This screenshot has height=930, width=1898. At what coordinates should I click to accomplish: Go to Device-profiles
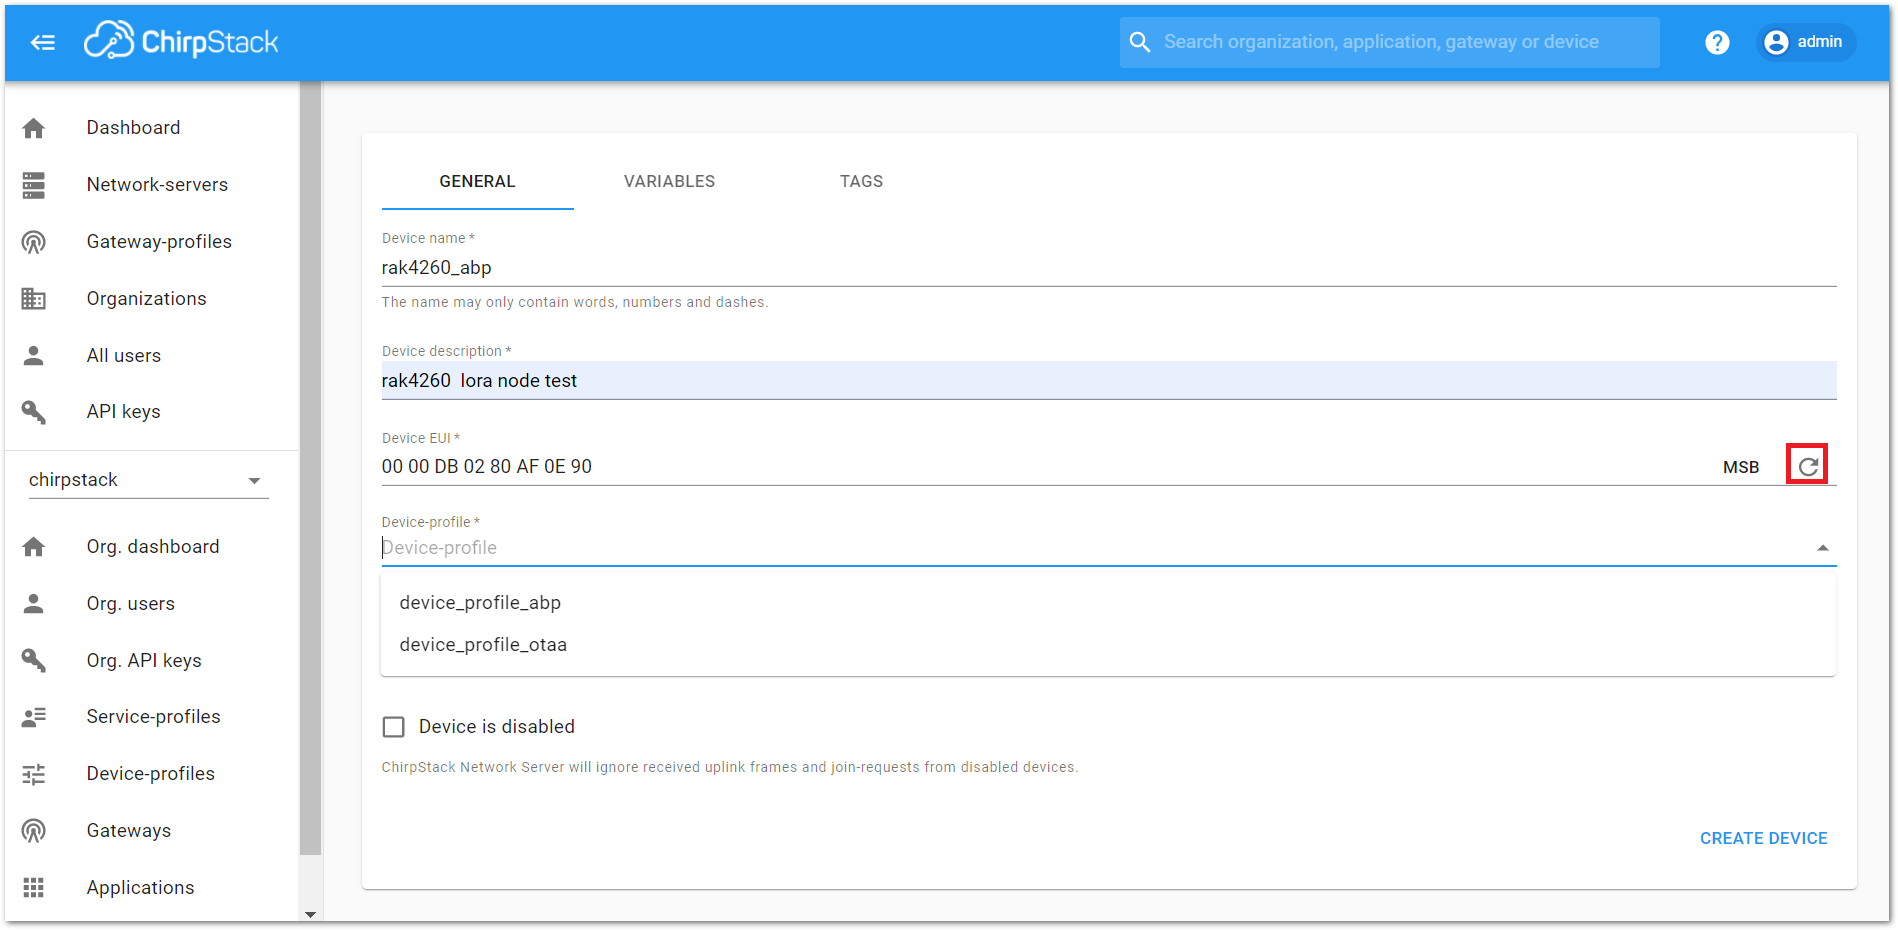(152, 774)
